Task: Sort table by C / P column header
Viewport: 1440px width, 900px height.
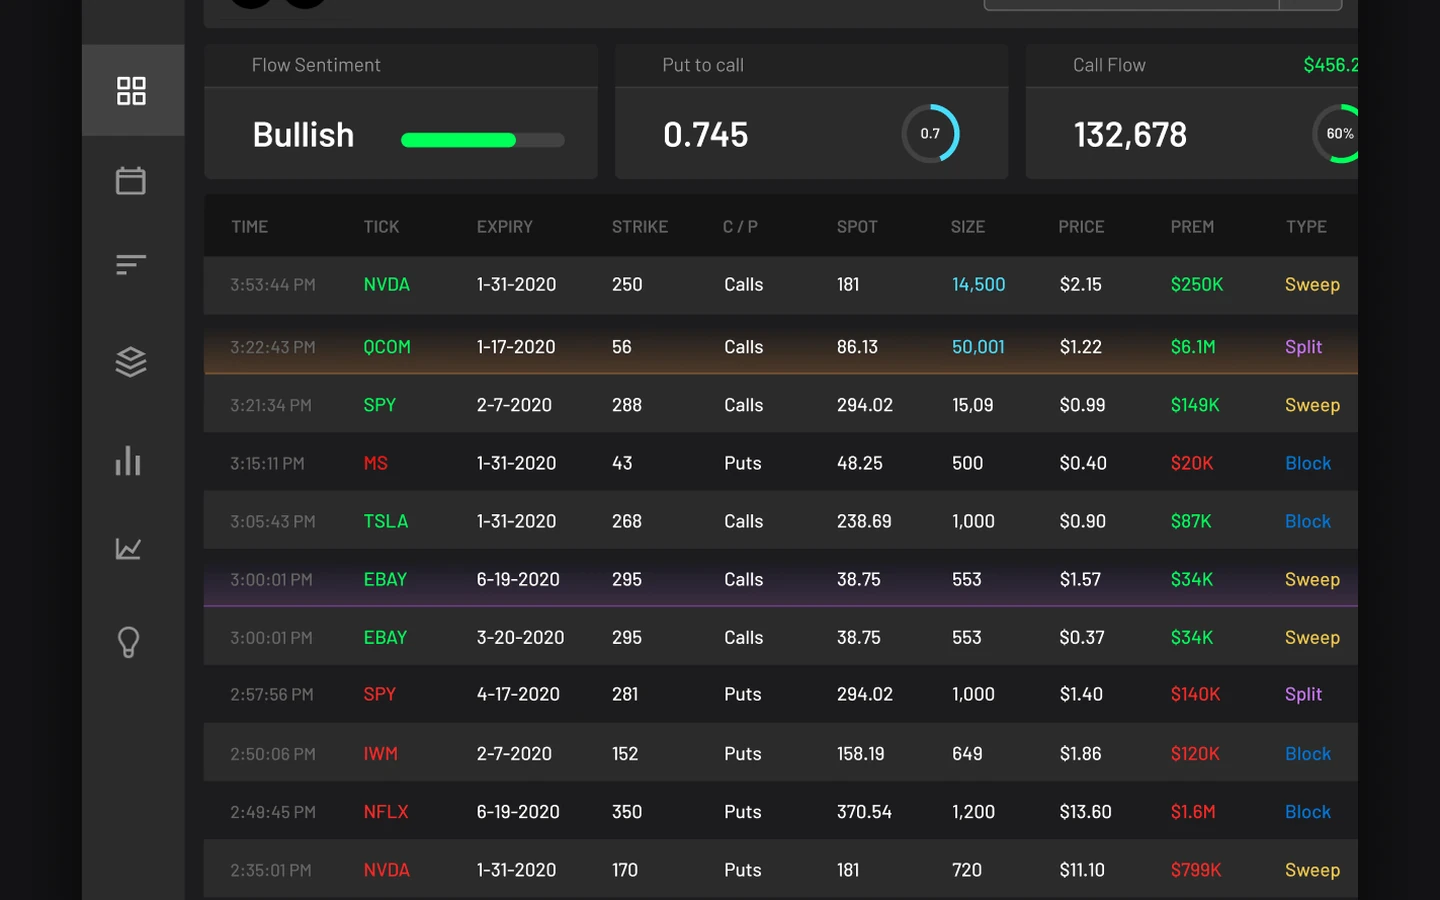Action: pyautogui.click(x=740, y=227)
